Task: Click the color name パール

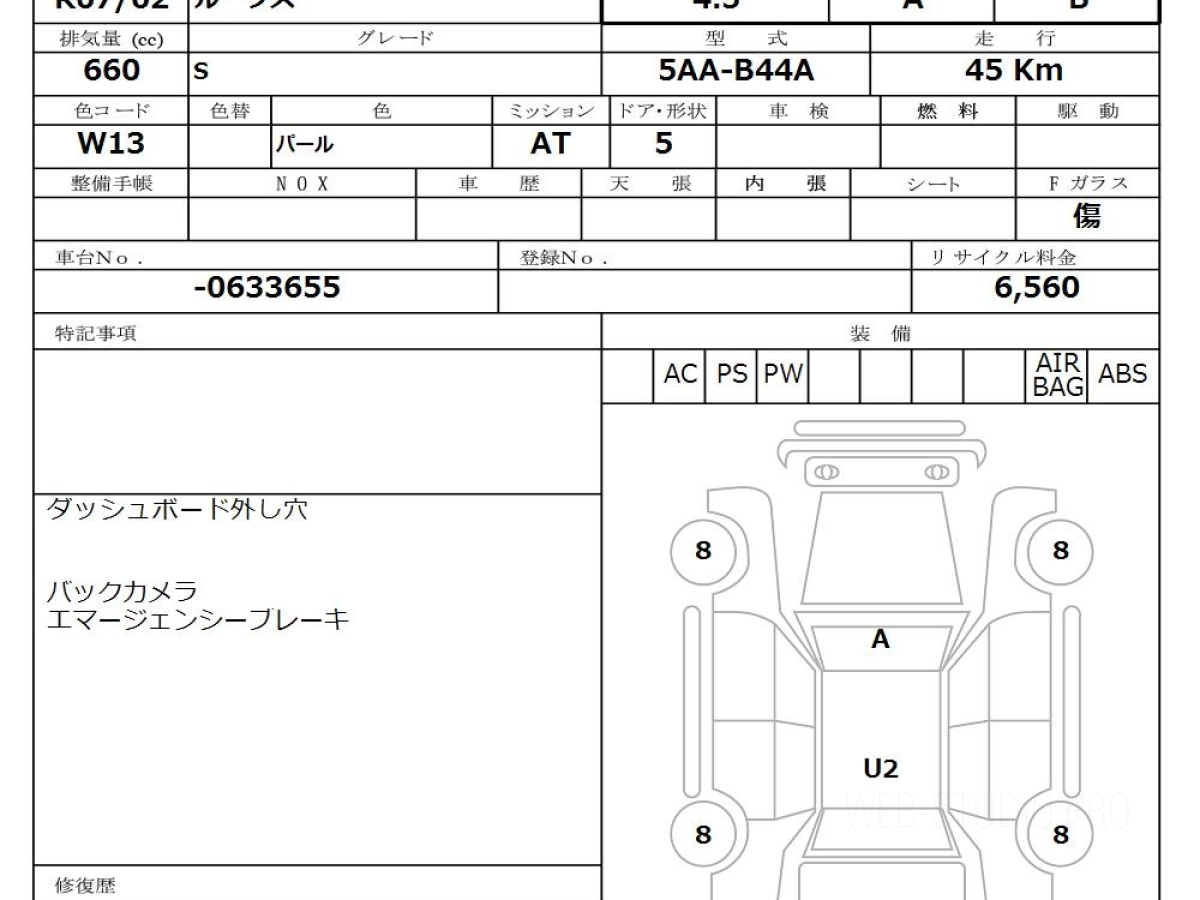Action: tap(304, 146)
